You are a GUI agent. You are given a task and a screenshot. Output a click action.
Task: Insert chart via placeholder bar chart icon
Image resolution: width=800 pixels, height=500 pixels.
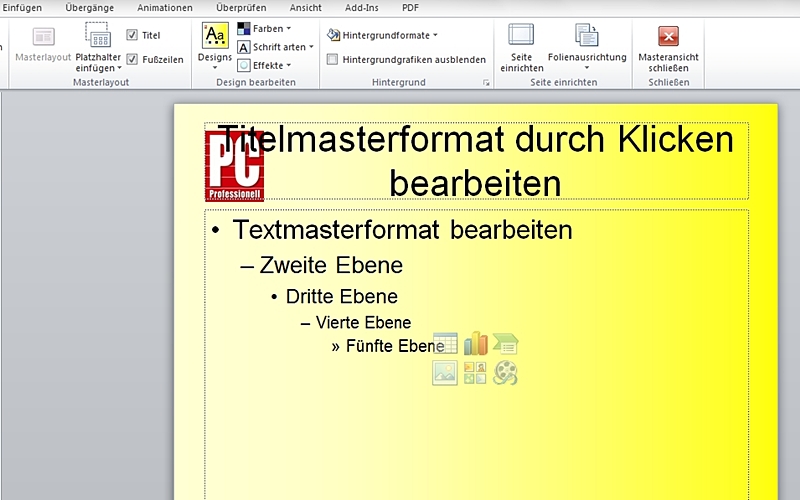tap(476, 343)
